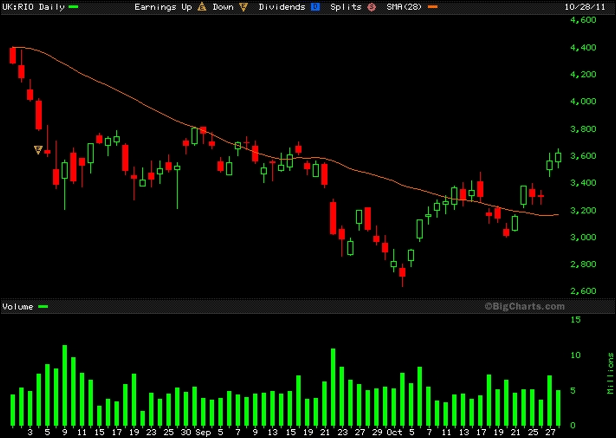Image resolution: width=616 pixels, height=438 pixels.
Task: Click the earnings-down marker on the price chart
Action: [x=38, y=150]
